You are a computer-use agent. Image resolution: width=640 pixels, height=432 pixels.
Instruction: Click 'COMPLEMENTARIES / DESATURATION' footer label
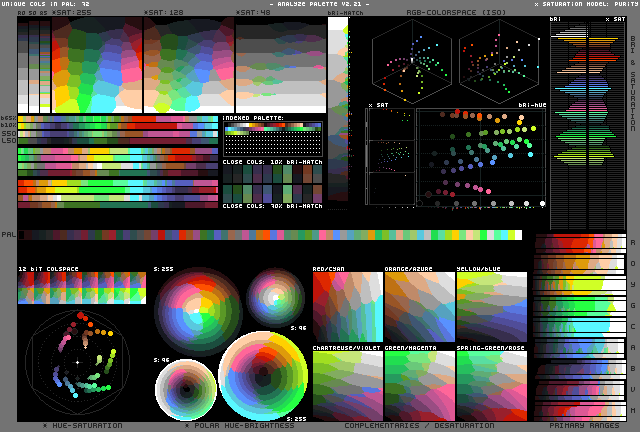click(x=419, y=425)
